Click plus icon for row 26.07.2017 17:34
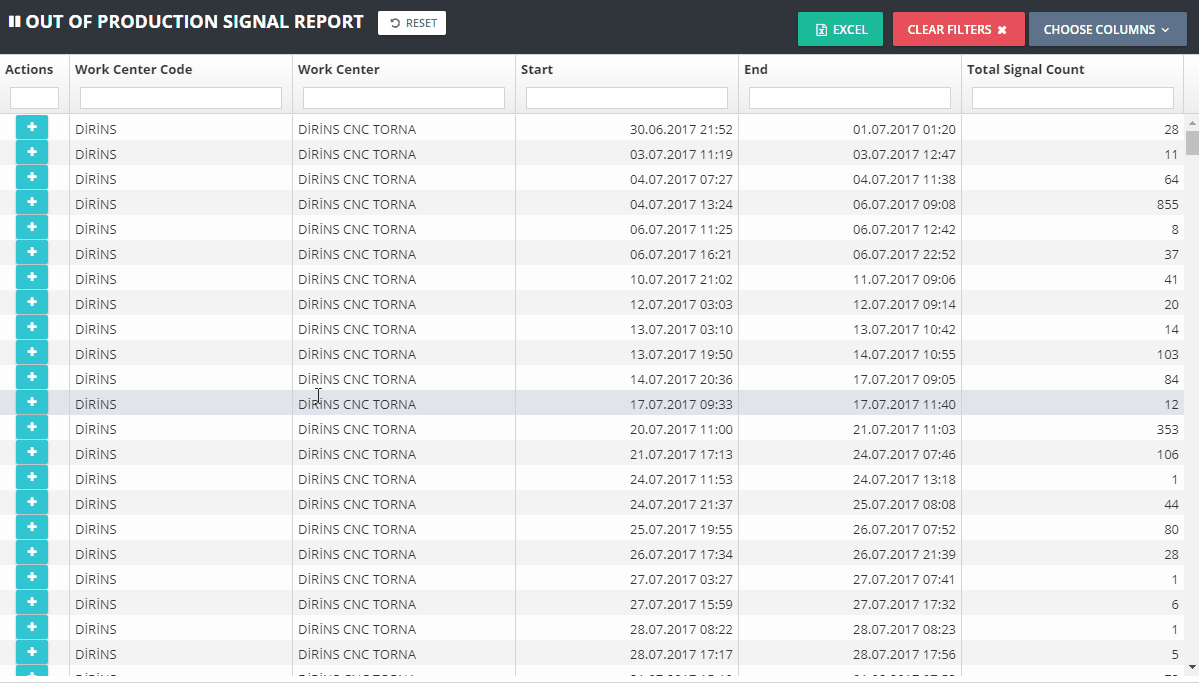 [x=32, y=552]
